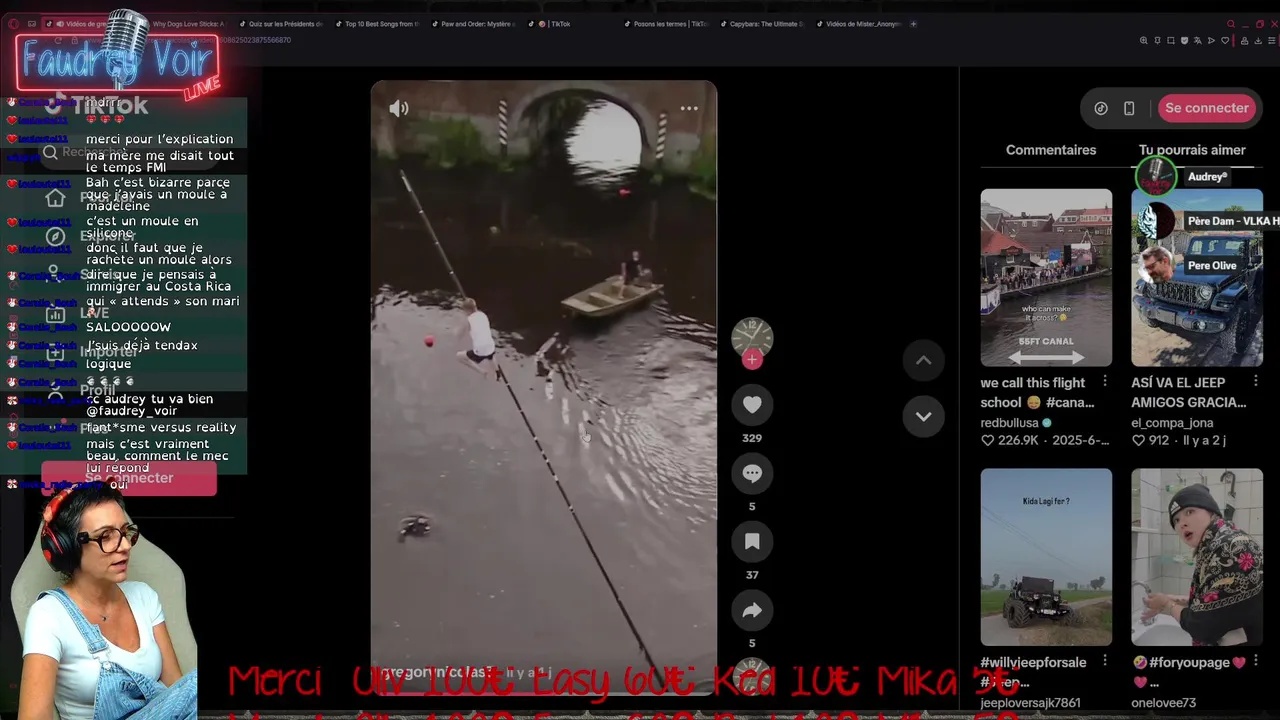This screenshot has height=720, width=1280.
Task: Open options for #foryoupage video
Action: 1256,661
